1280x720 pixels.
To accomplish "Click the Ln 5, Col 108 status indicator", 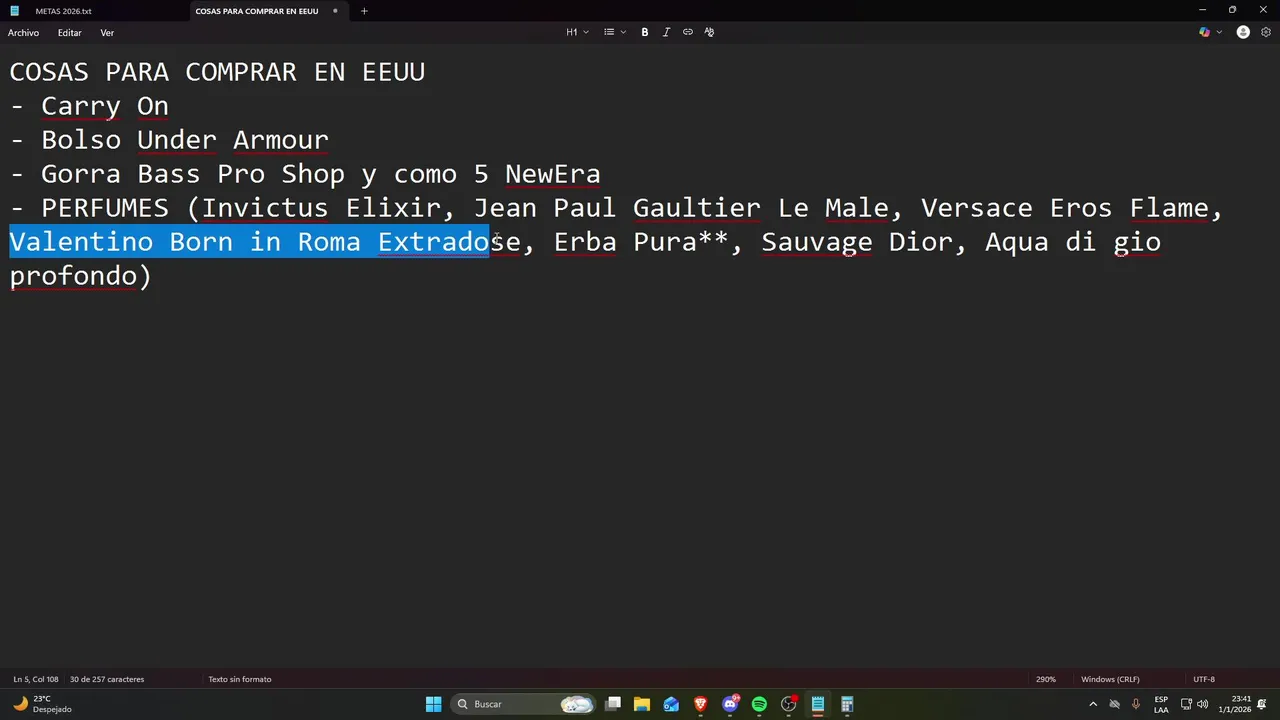I will 36,679.
